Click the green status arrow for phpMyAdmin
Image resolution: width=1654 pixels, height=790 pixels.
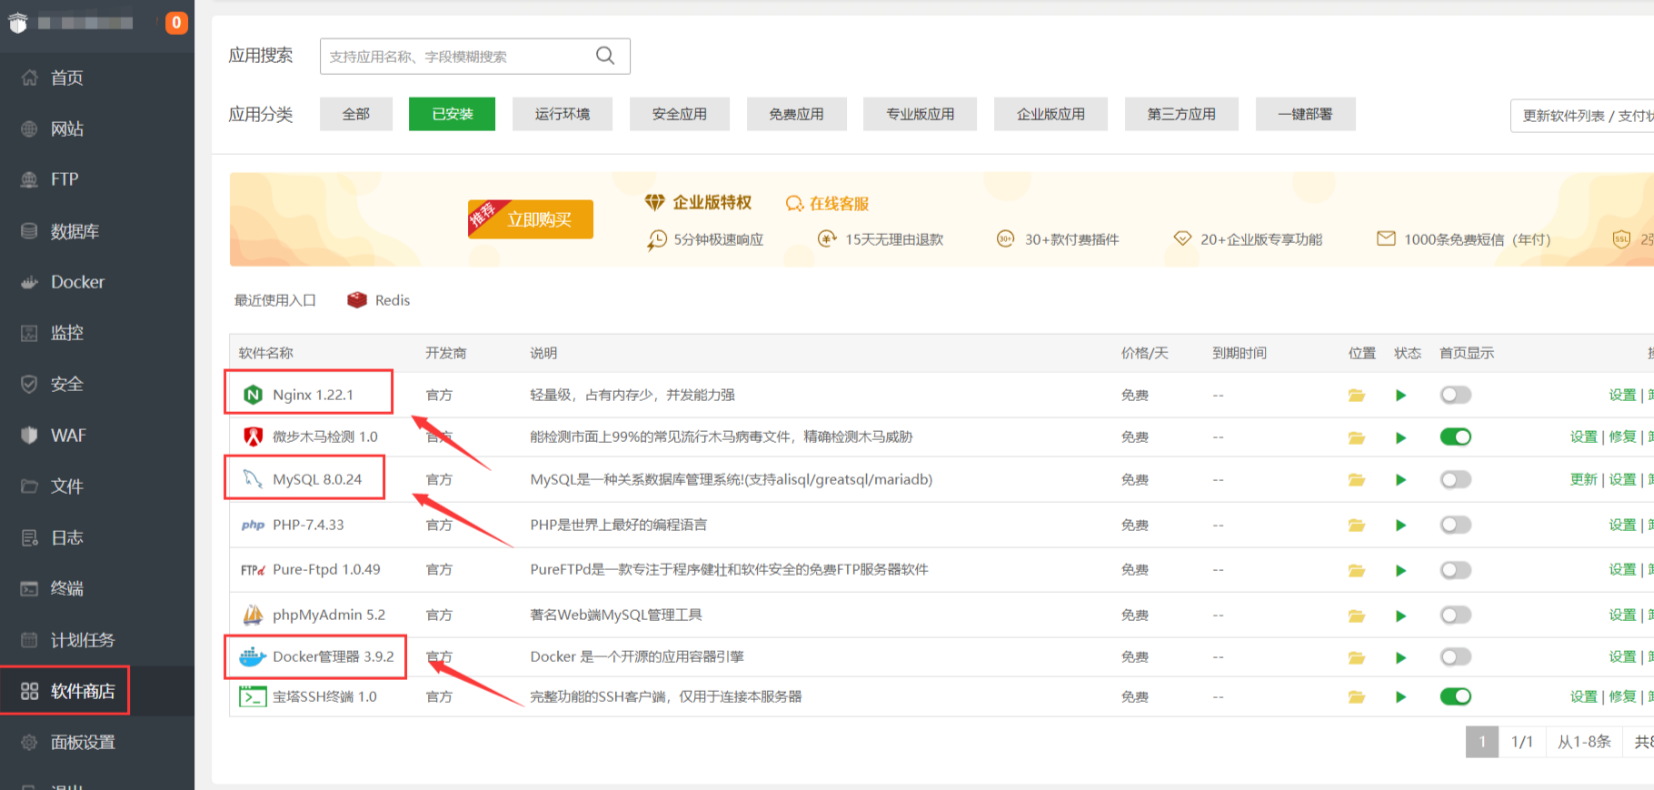[1401, 615]
